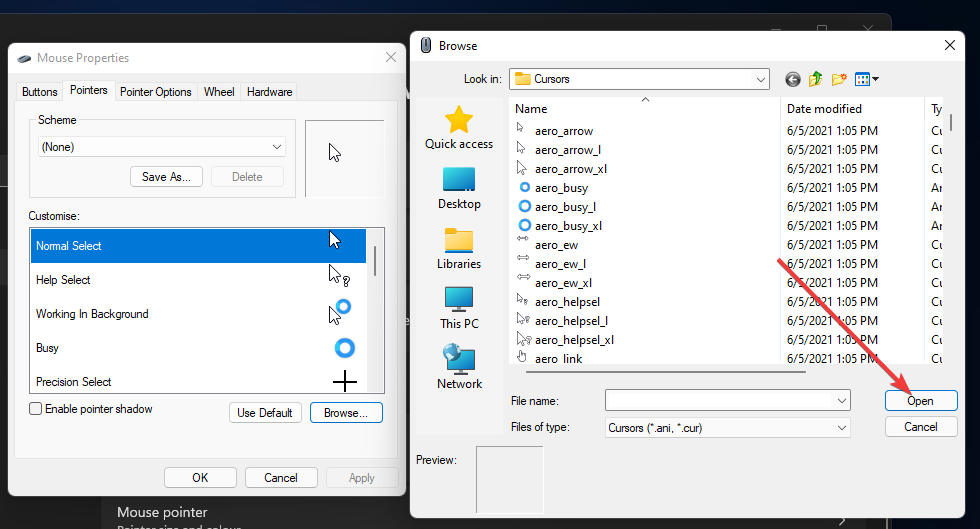Select Working In Background pointer row
The width and height of the screenshot is (980, 529).
tap(198, 314)
